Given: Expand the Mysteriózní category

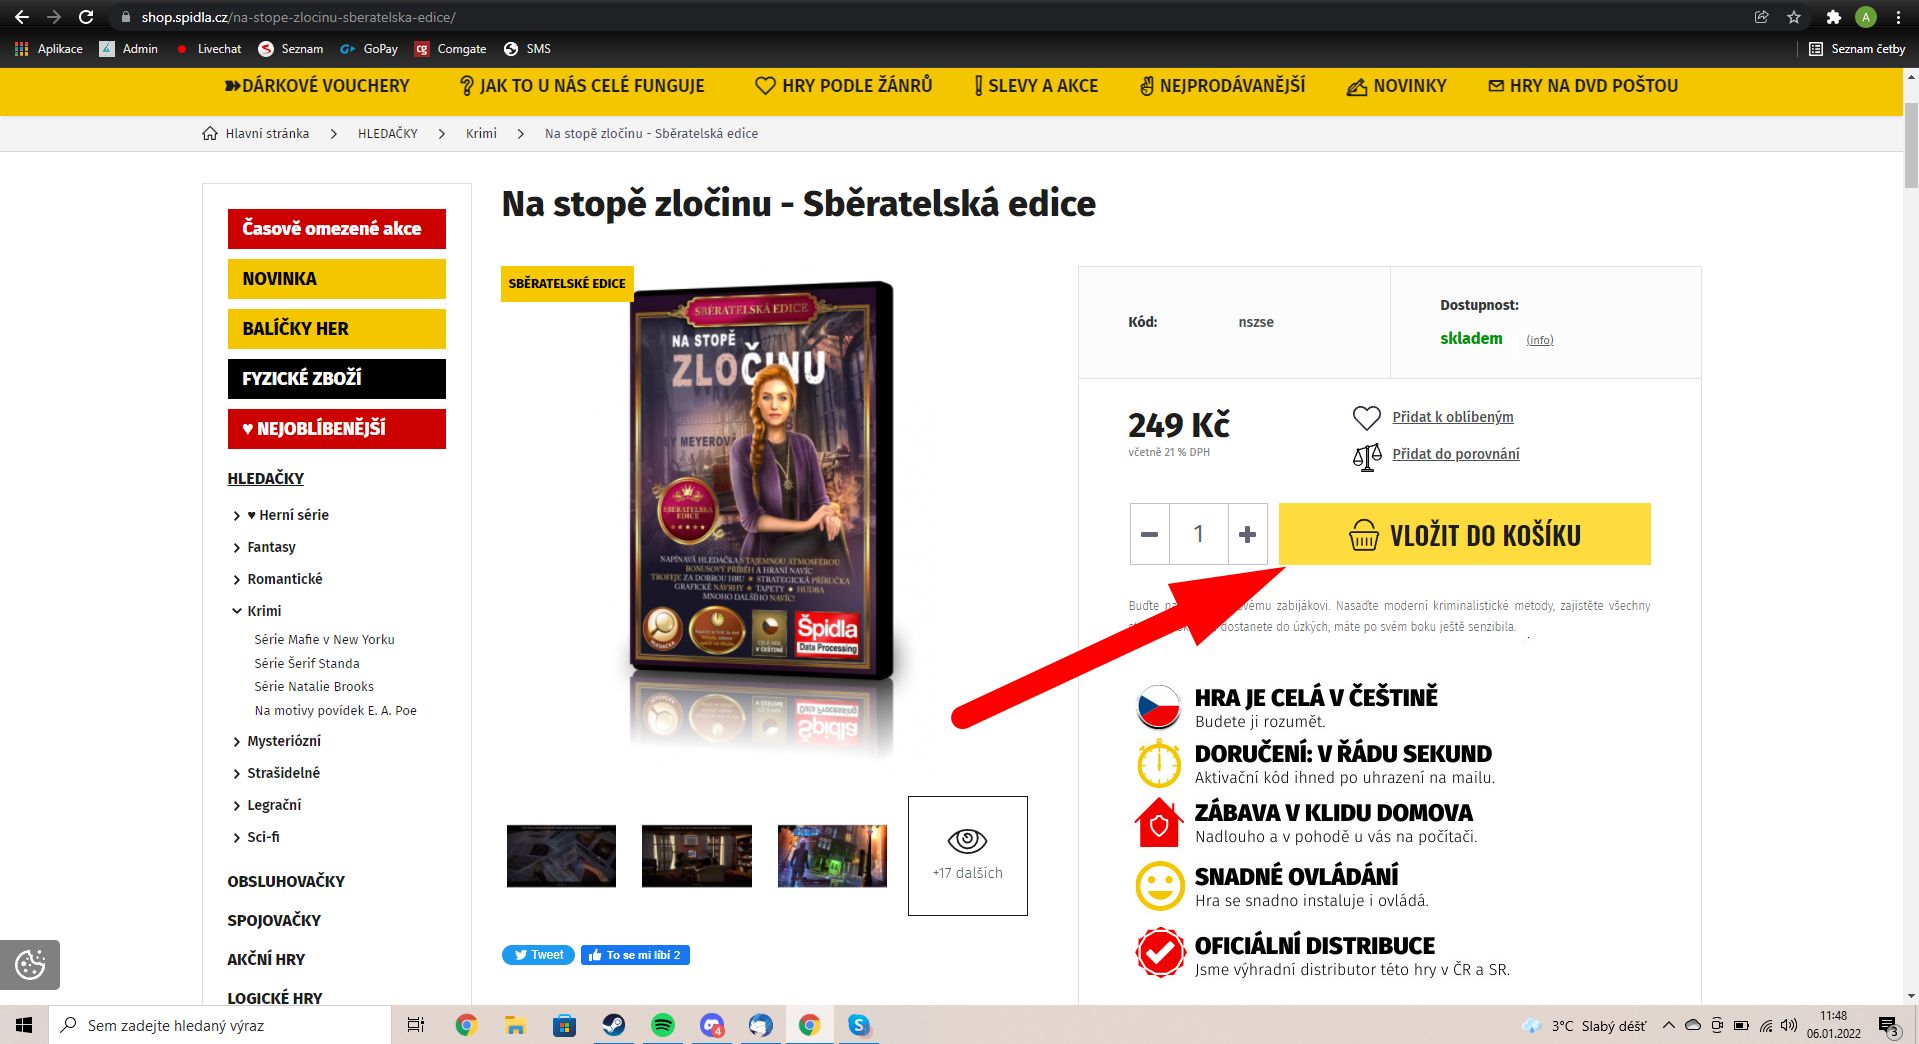Looking at the screenshot, I should [x=237, y=742].
